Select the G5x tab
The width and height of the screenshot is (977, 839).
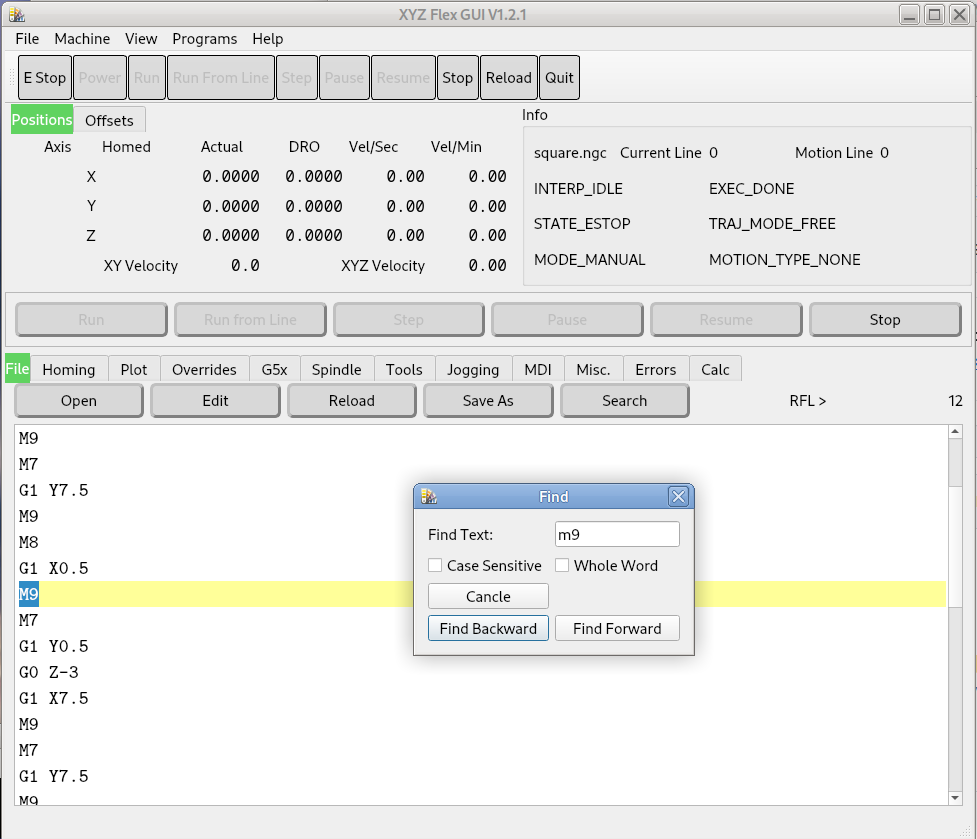coord(275,369)
